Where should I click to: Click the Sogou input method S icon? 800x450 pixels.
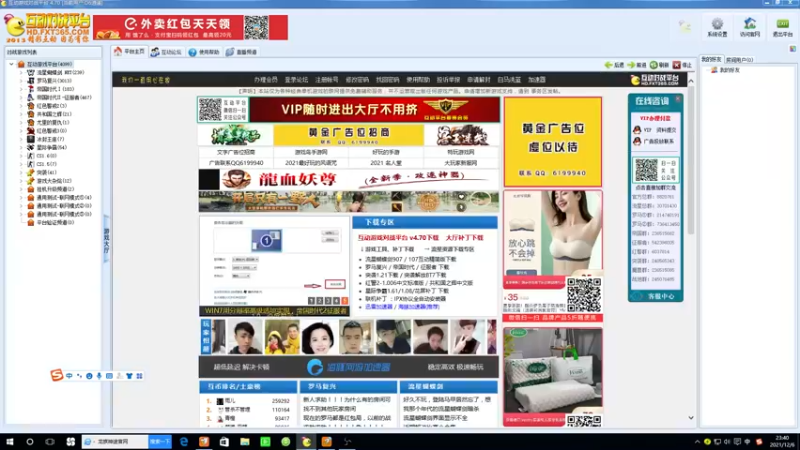56,376
